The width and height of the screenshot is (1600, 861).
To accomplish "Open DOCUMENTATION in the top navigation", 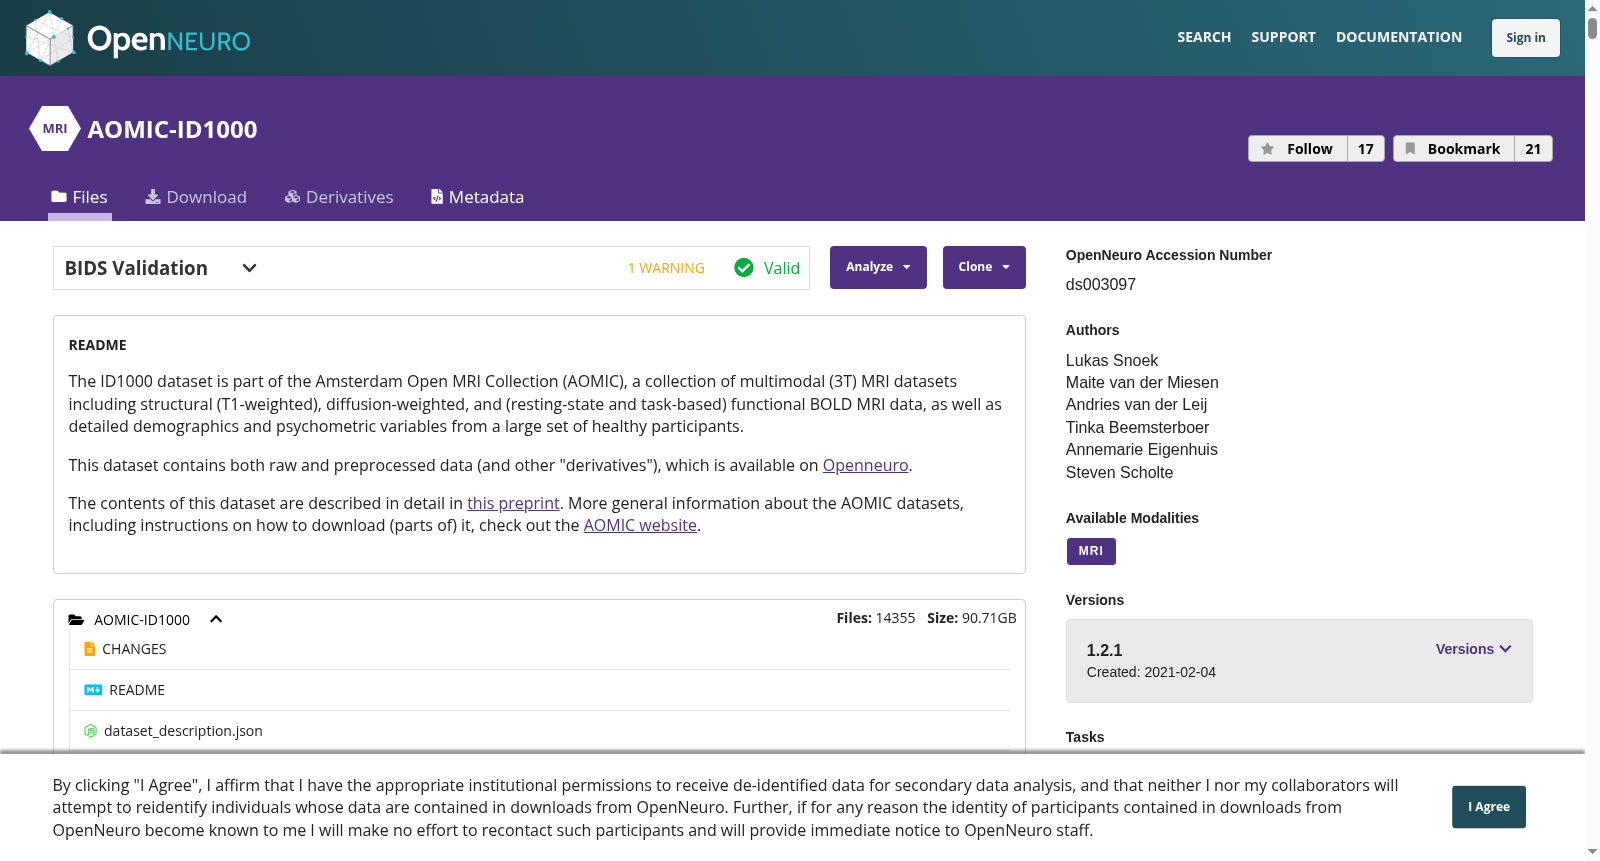I will 1399,37.
